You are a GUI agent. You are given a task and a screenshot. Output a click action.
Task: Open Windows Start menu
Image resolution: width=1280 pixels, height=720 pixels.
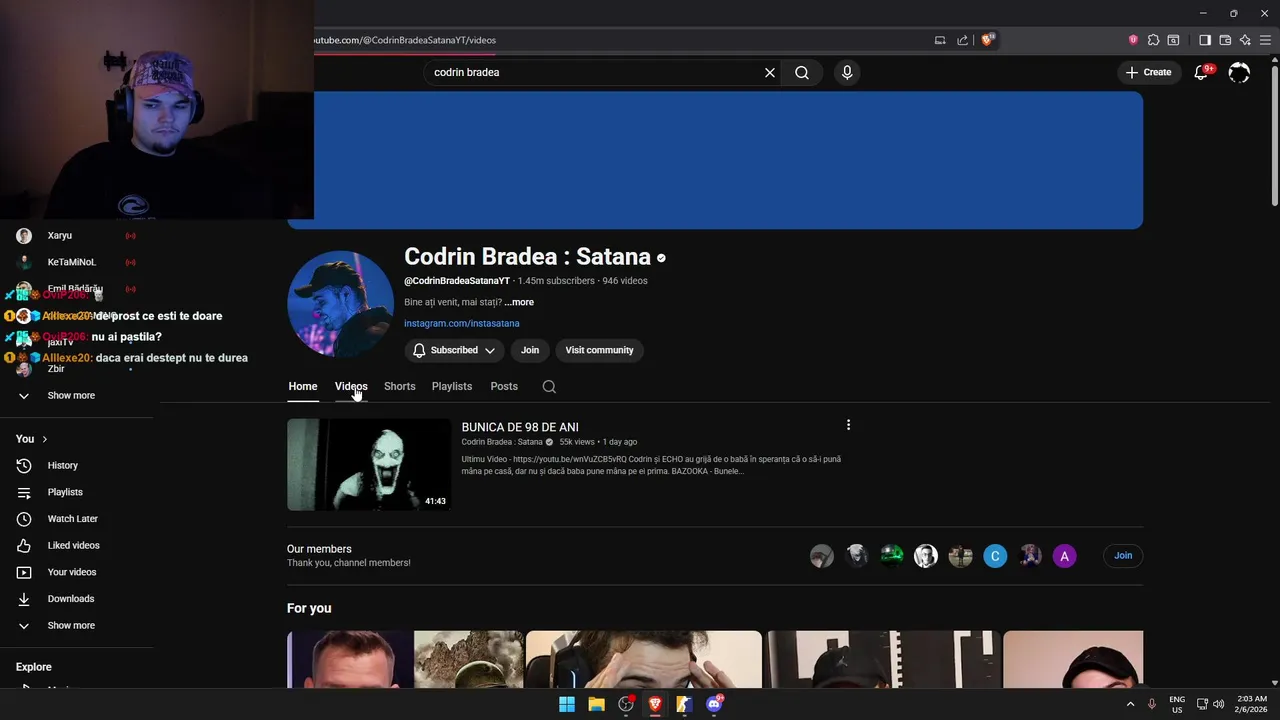(x=567, y=704)
